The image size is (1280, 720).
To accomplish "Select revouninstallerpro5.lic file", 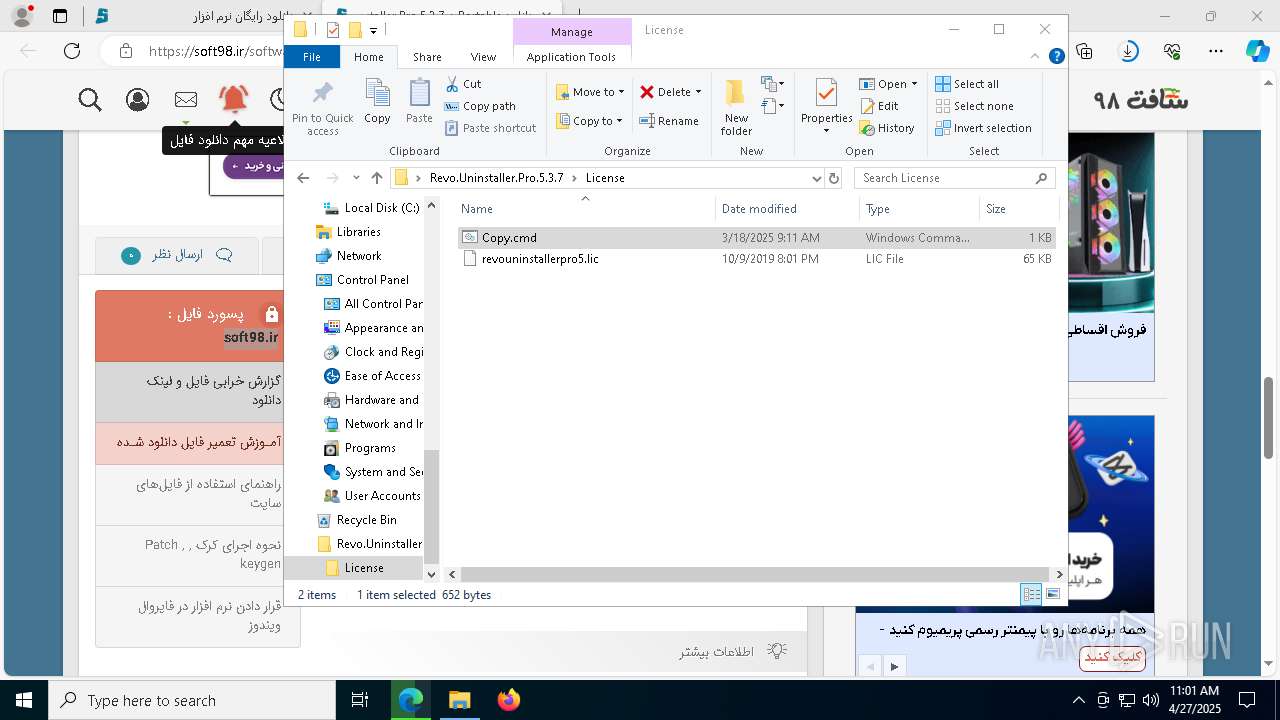I will (x=756, y=259).
